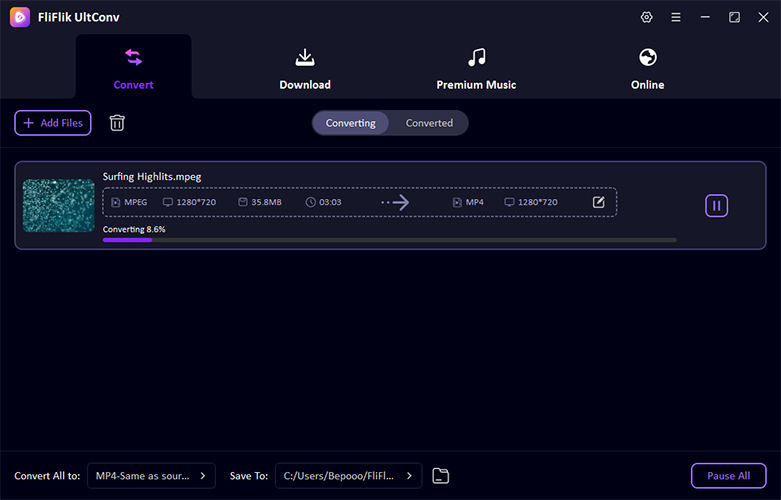Minimize the application window
The width and height of the screenshot is (781, 500).
[705, 17]
